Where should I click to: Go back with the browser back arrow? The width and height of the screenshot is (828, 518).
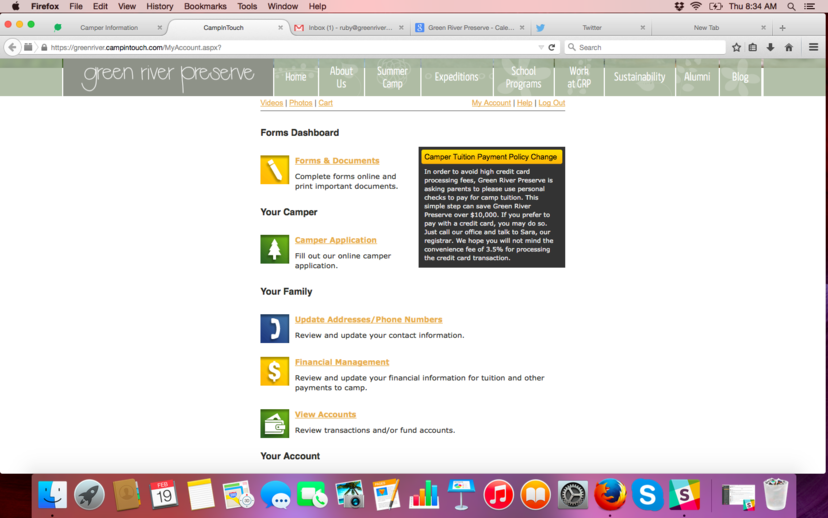click(12, 48)
